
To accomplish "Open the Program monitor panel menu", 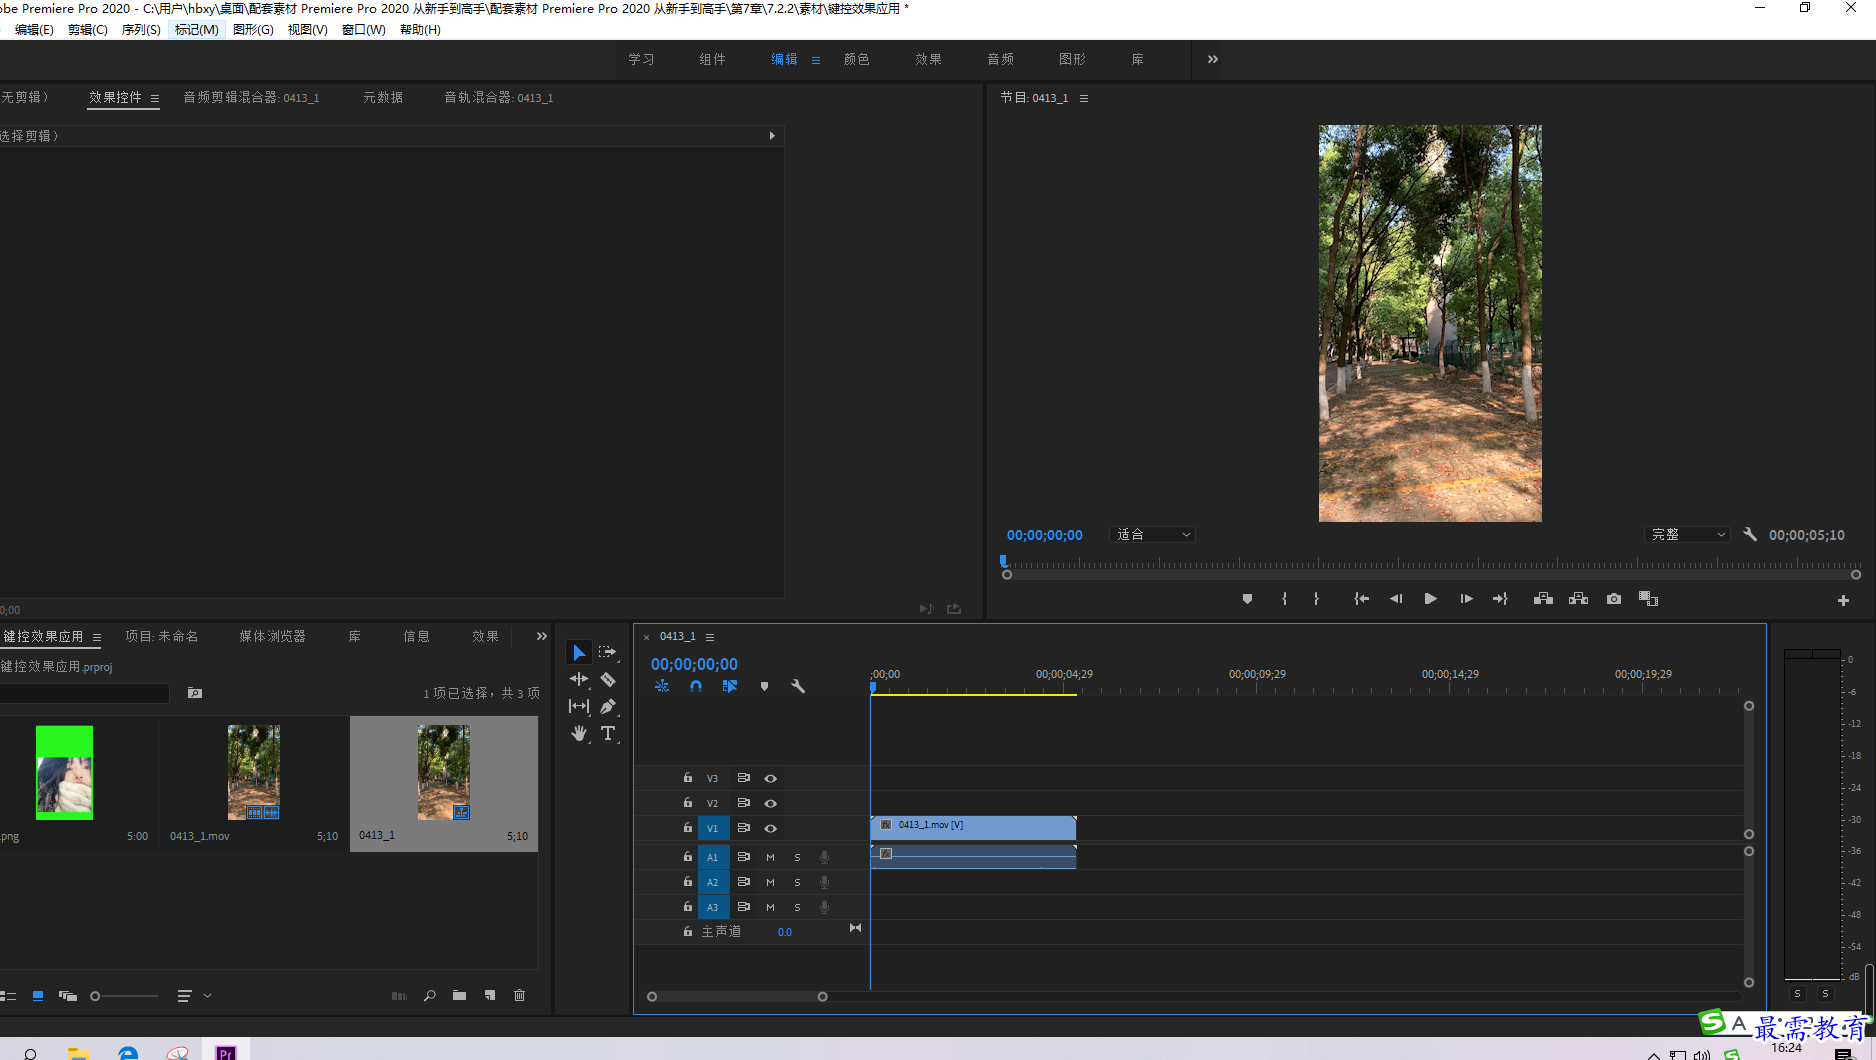I will pos(1084,98).
